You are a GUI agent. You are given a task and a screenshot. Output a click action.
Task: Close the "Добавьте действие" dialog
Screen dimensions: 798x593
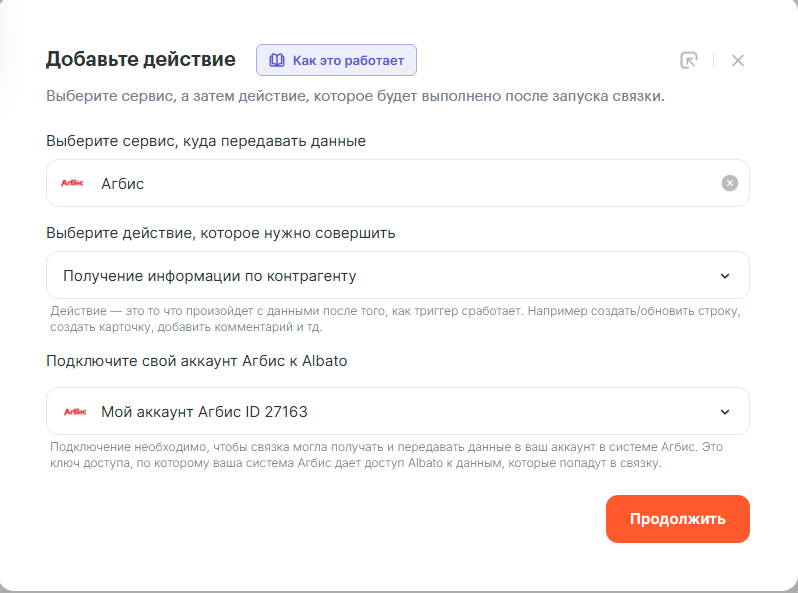[x=738, y=60]
